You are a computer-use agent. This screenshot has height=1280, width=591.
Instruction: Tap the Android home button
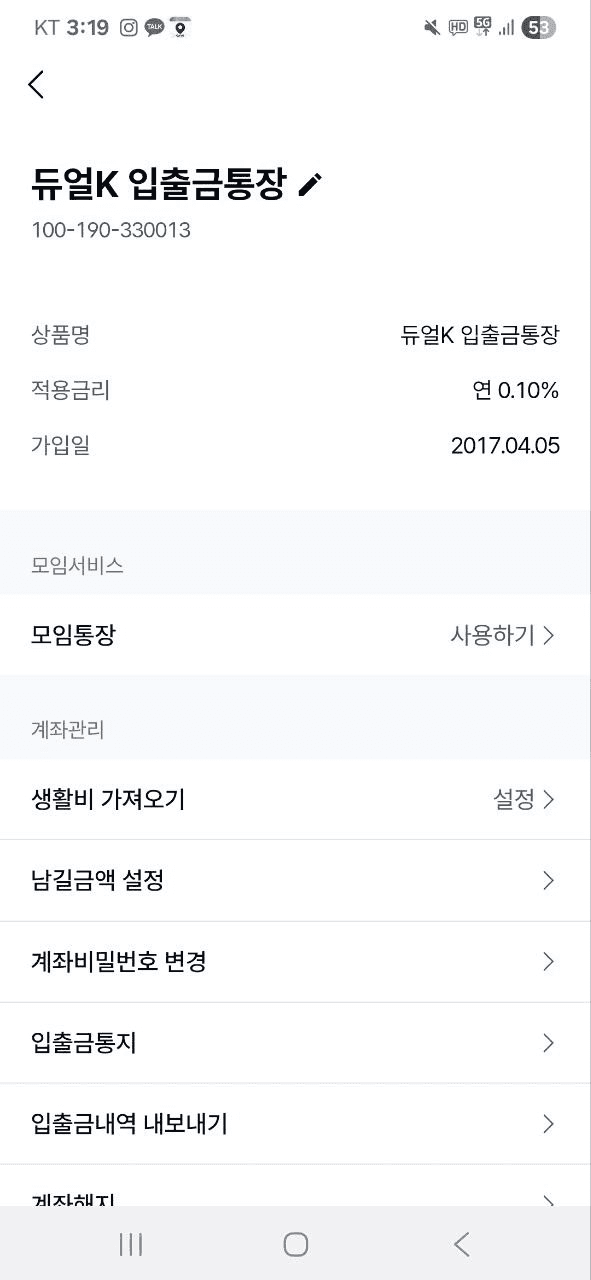click(x=295, y=1244)
